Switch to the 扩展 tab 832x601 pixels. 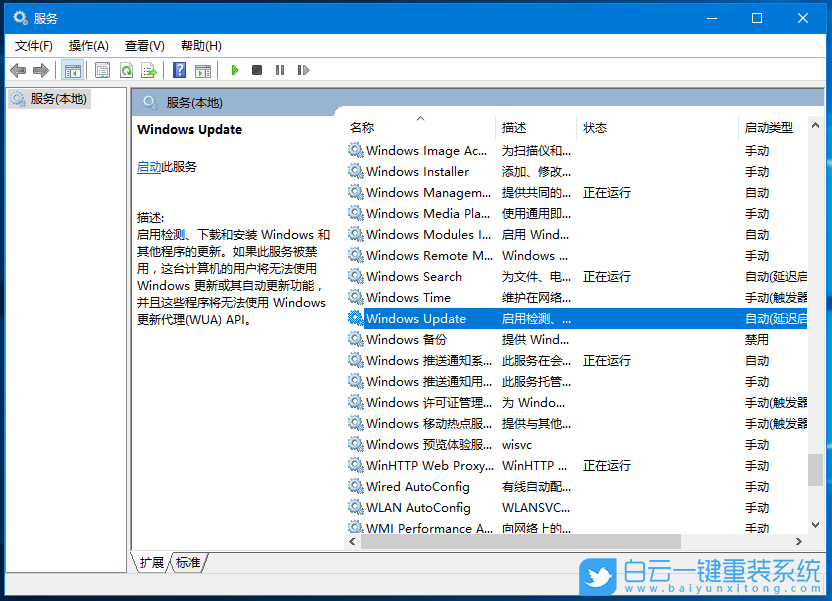coord(151,563)
